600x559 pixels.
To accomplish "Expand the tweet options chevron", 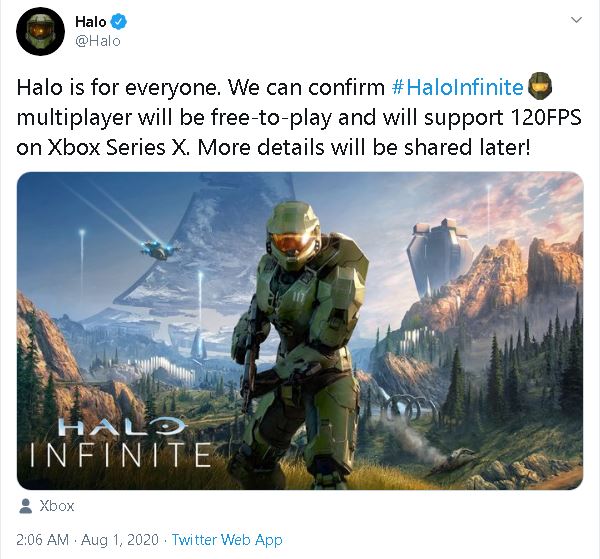I will coord(576,20).
